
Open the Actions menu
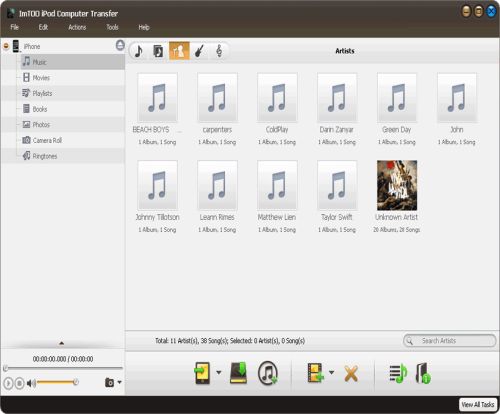tap(77, 27)
